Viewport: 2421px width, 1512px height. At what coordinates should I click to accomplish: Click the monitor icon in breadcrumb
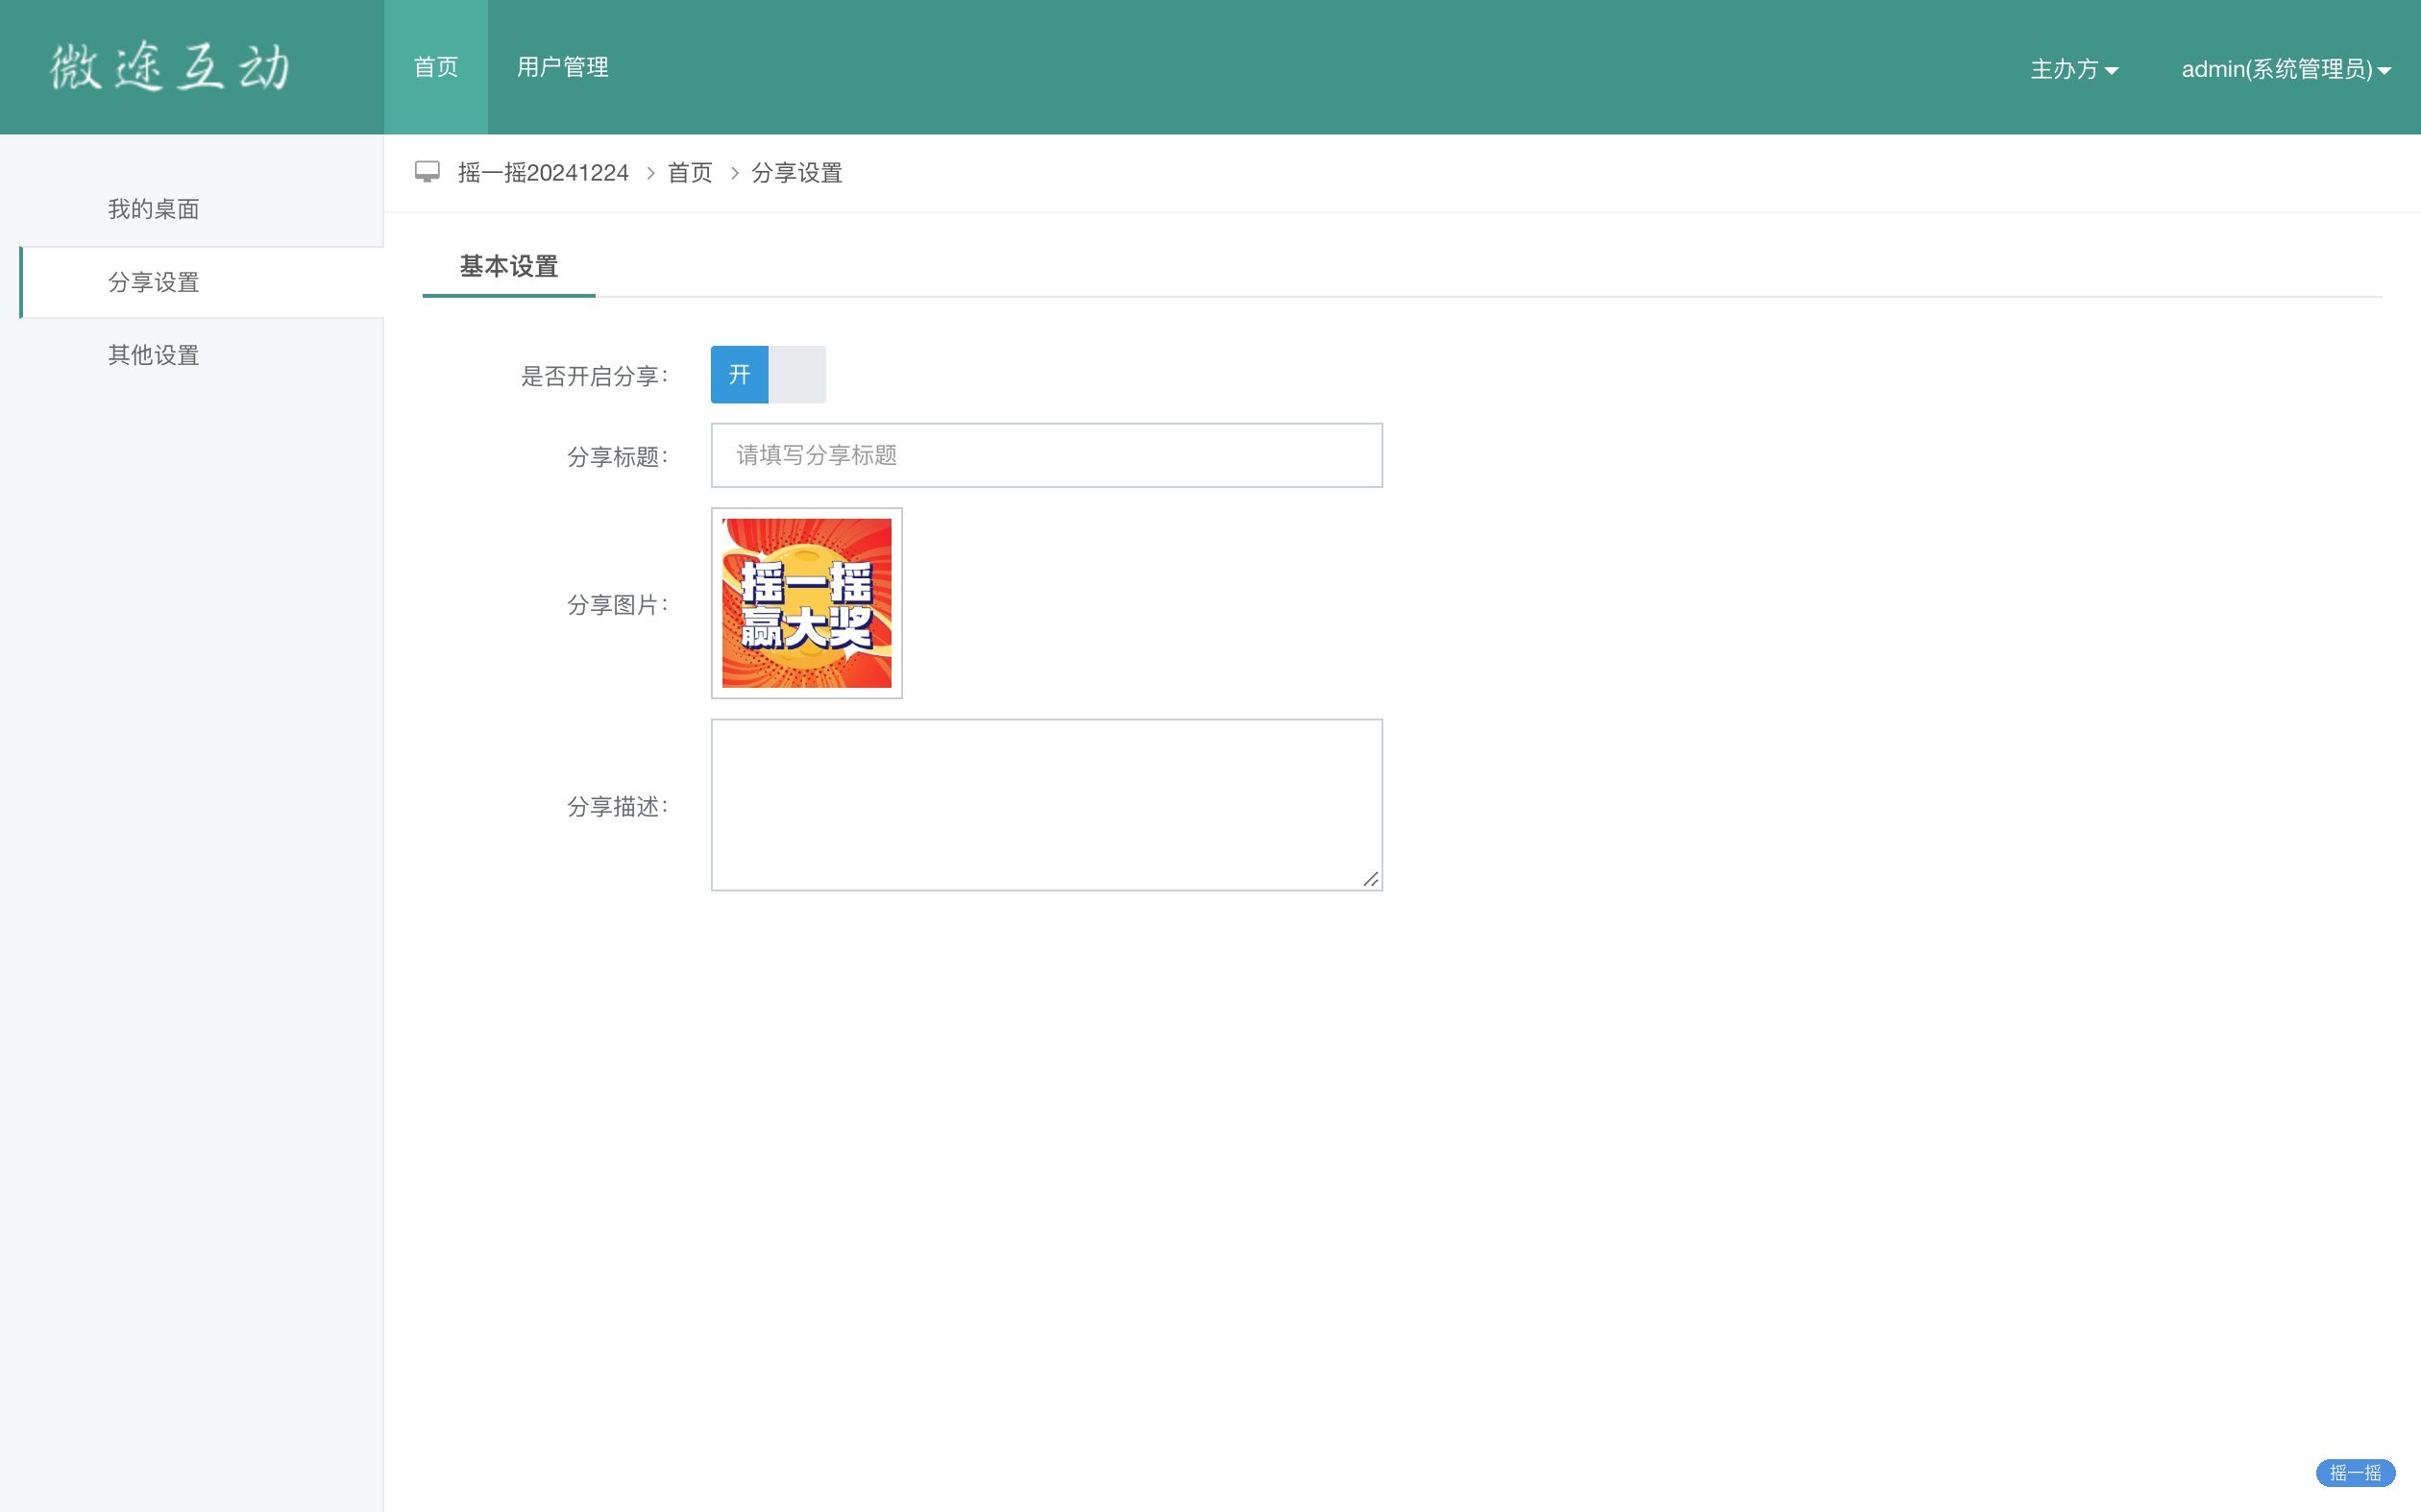click(x=427, y=172)
